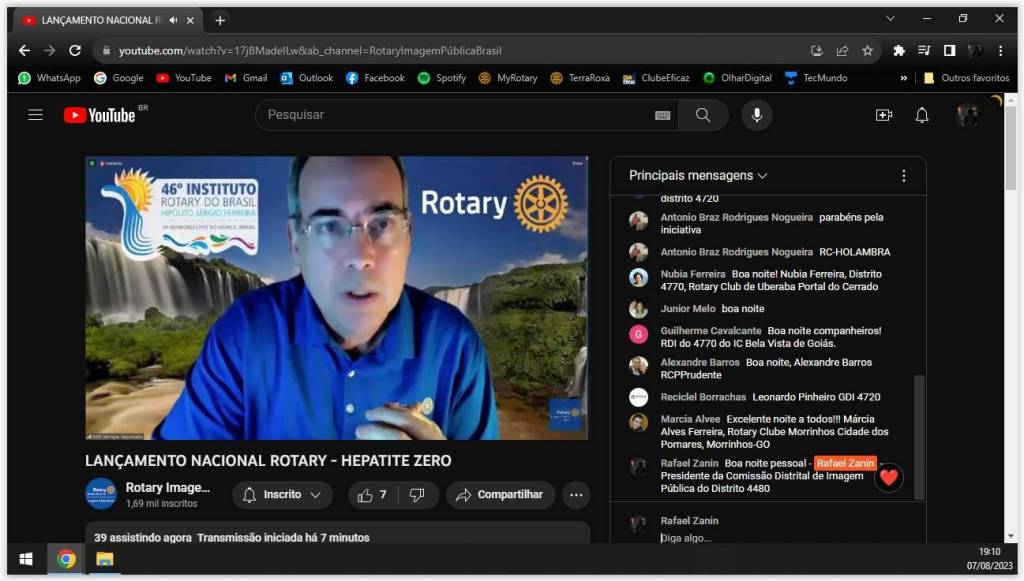Click the Compartilhar share button
This screenshot has height=581, width=1024.
[500, 495]
